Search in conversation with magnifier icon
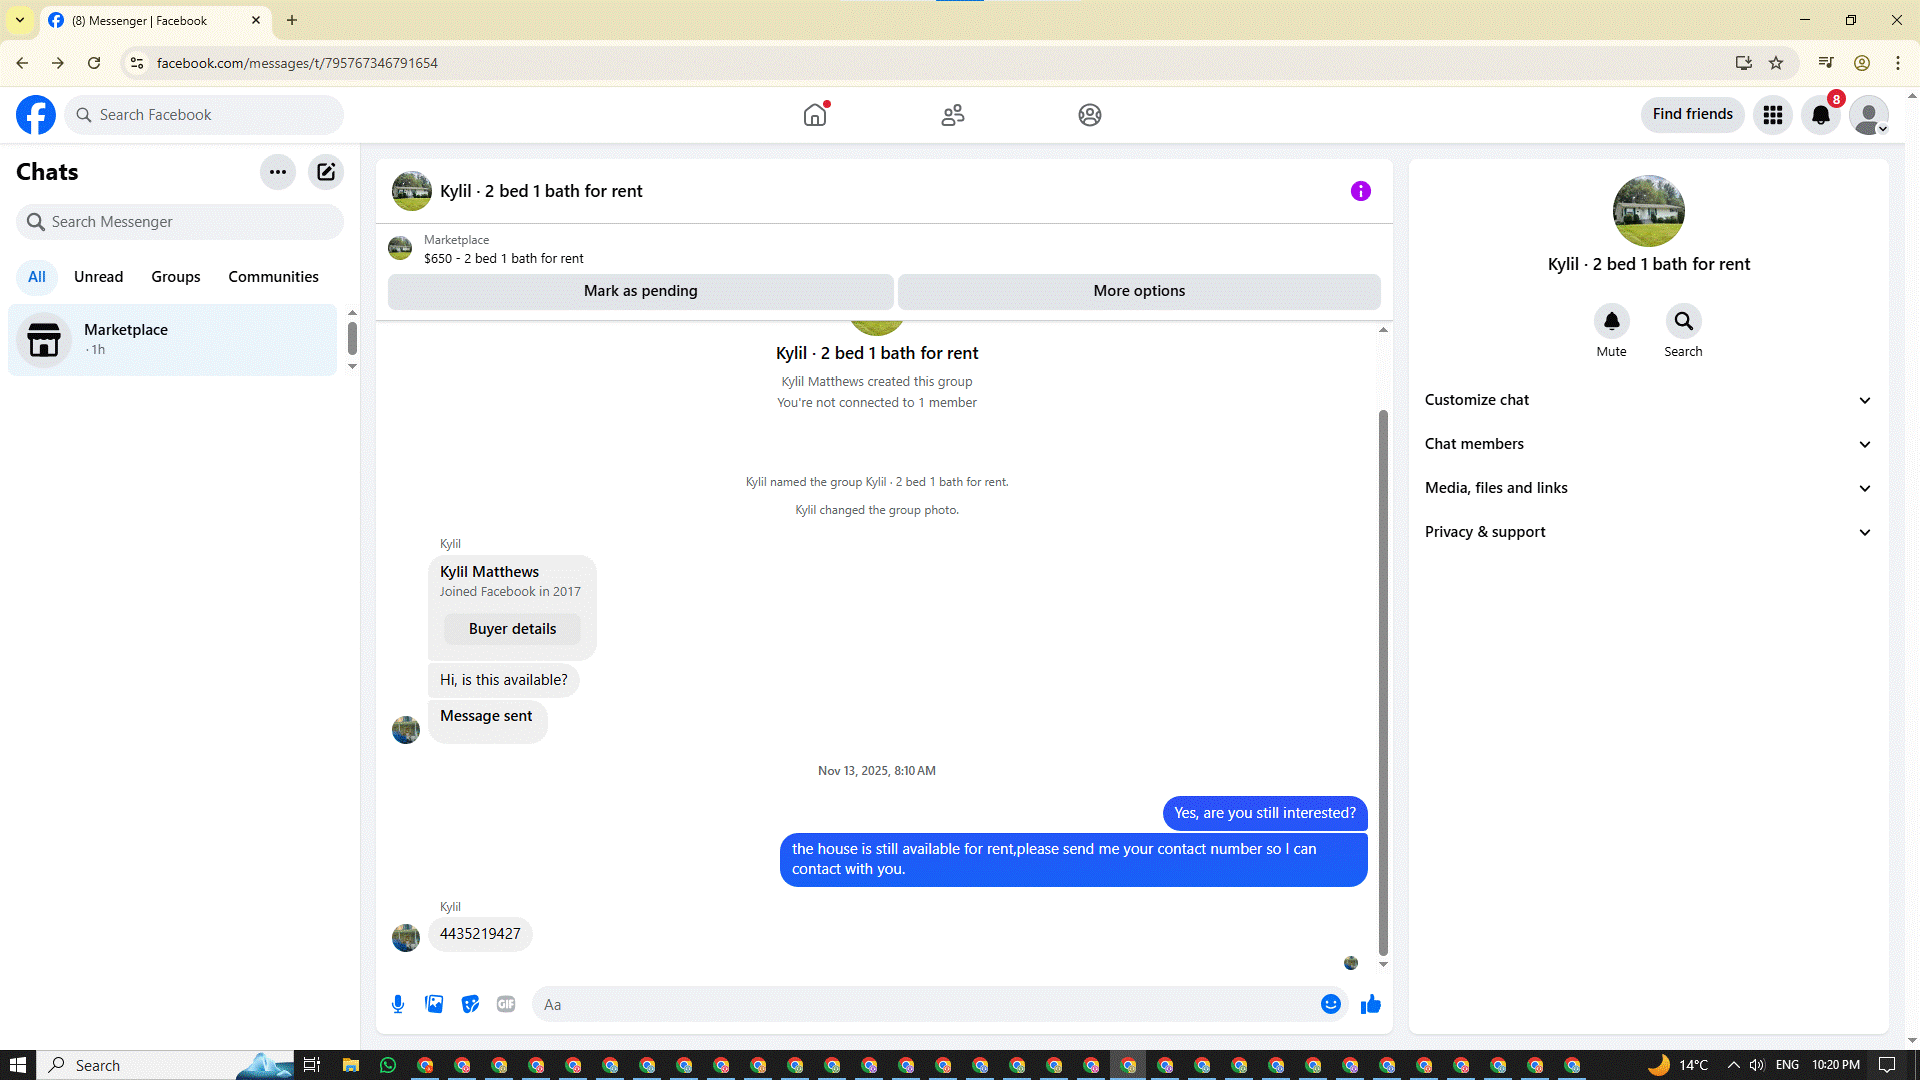Screen dimensions: 1920x1080 (1684, 321)
